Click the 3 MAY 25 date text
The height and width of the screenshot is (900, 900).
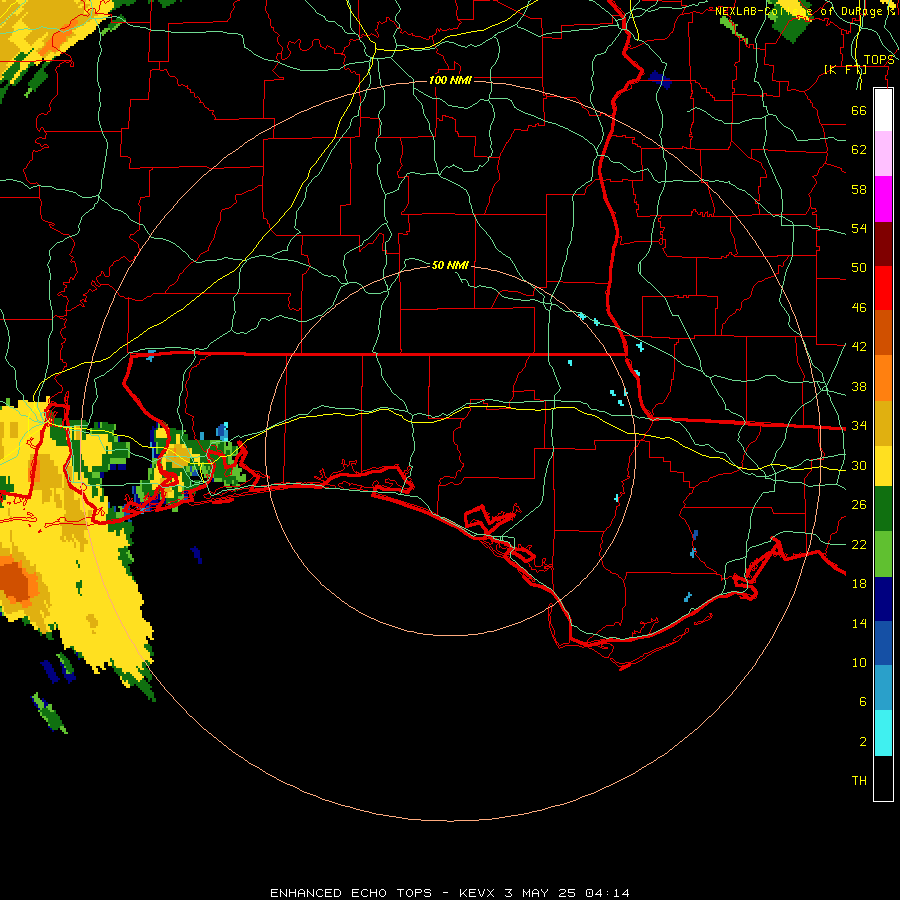542,893
